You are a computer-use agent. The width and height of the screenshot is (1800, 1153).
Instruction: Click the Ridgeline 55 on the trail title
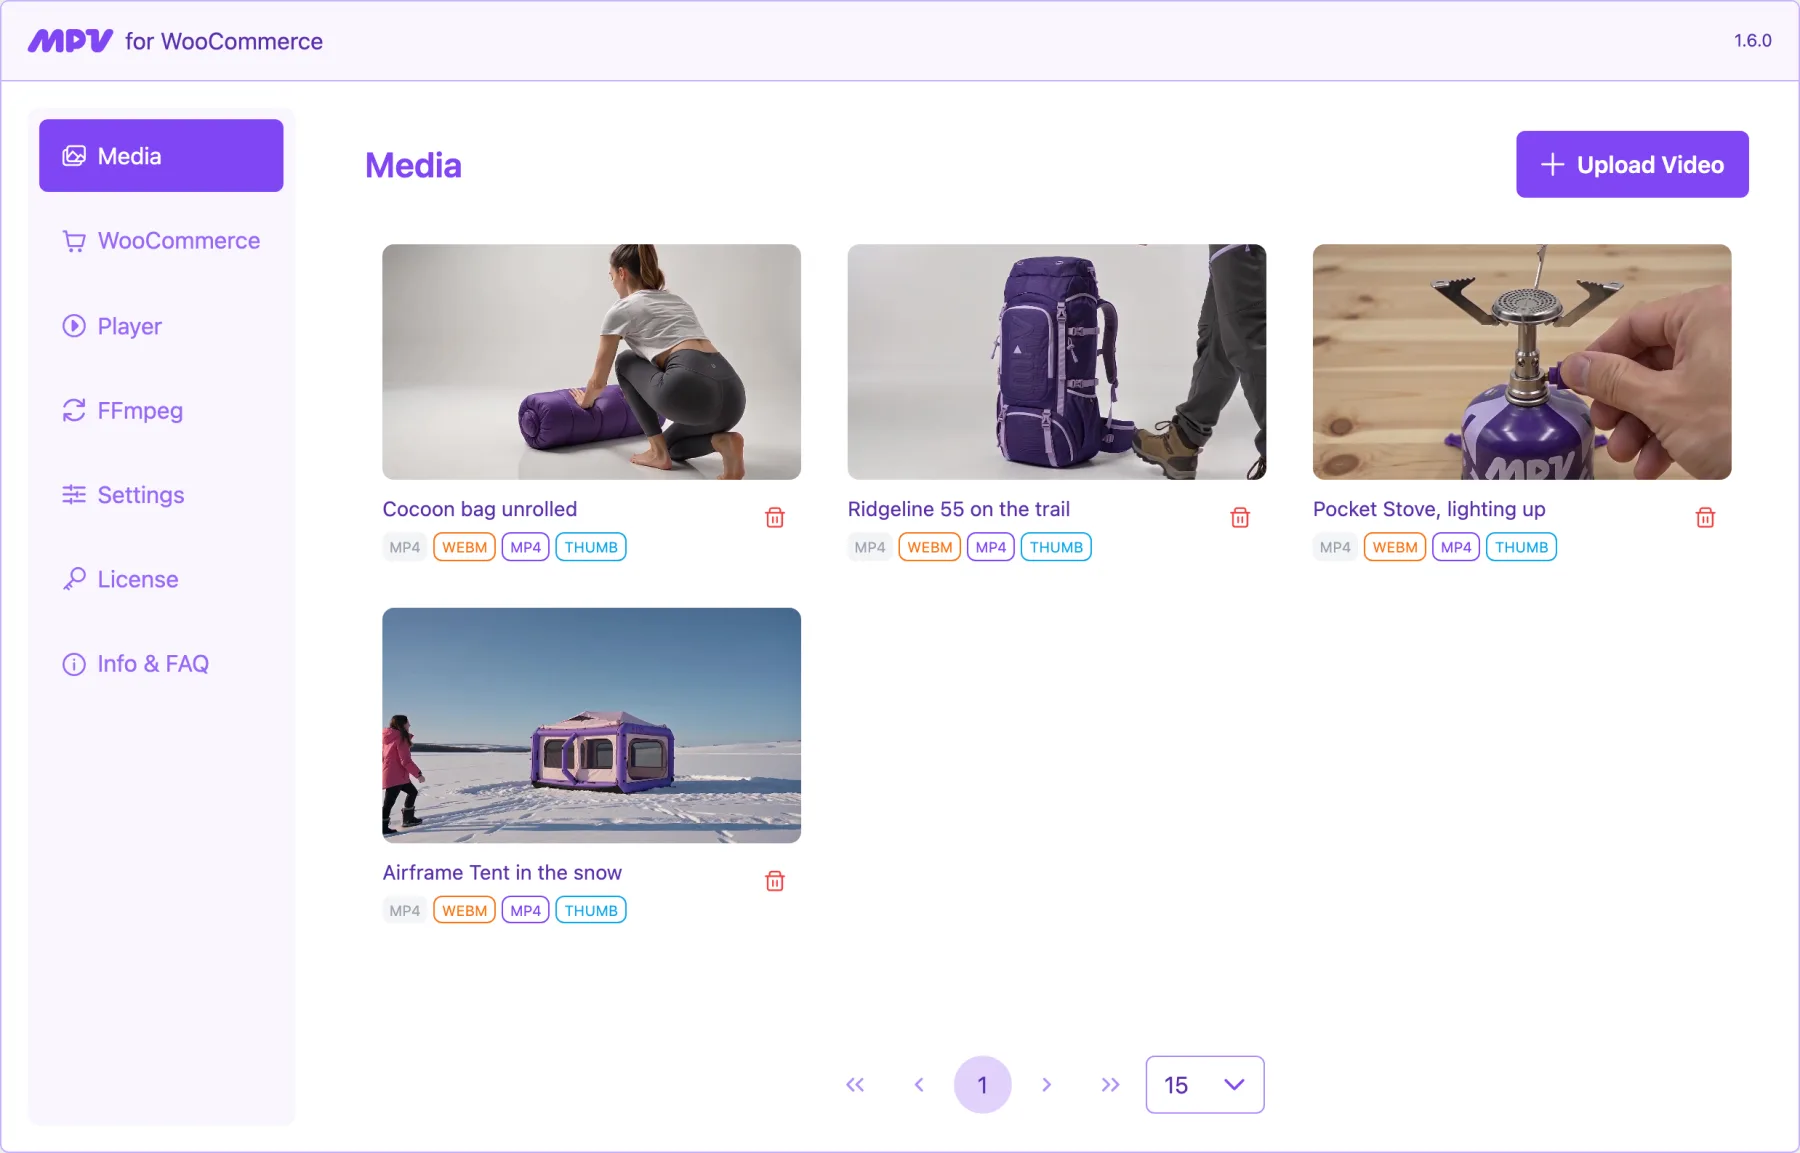[959, 509]
